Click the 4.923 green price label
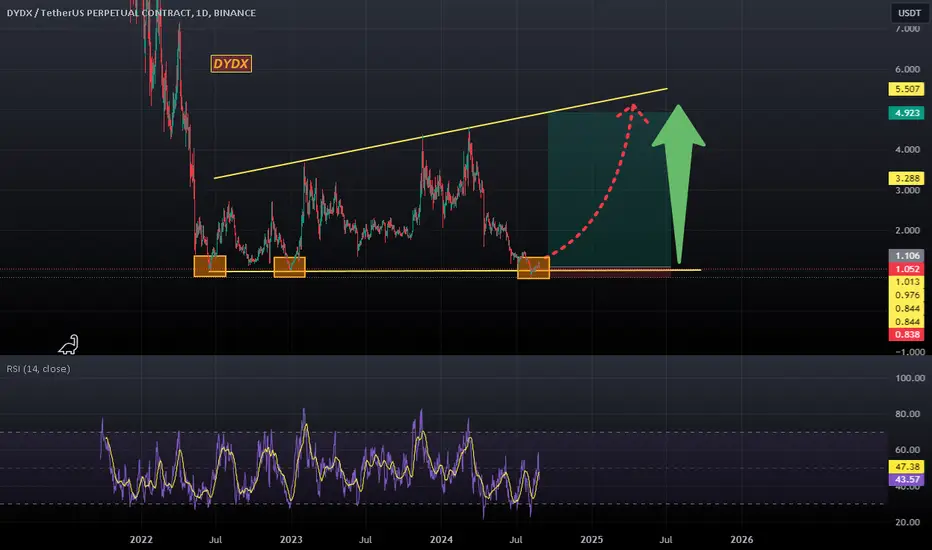 coord(906,112)
